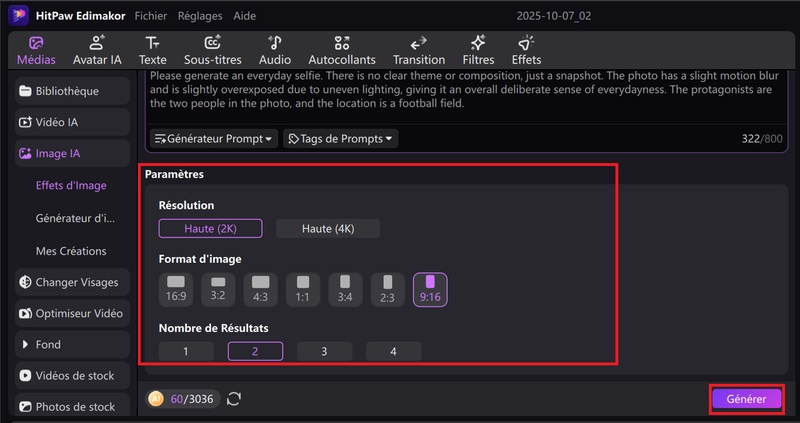Open the Générateur Prompt dropdown
The width and height of the screenshot is (800, 423).
tap(214, 138)
